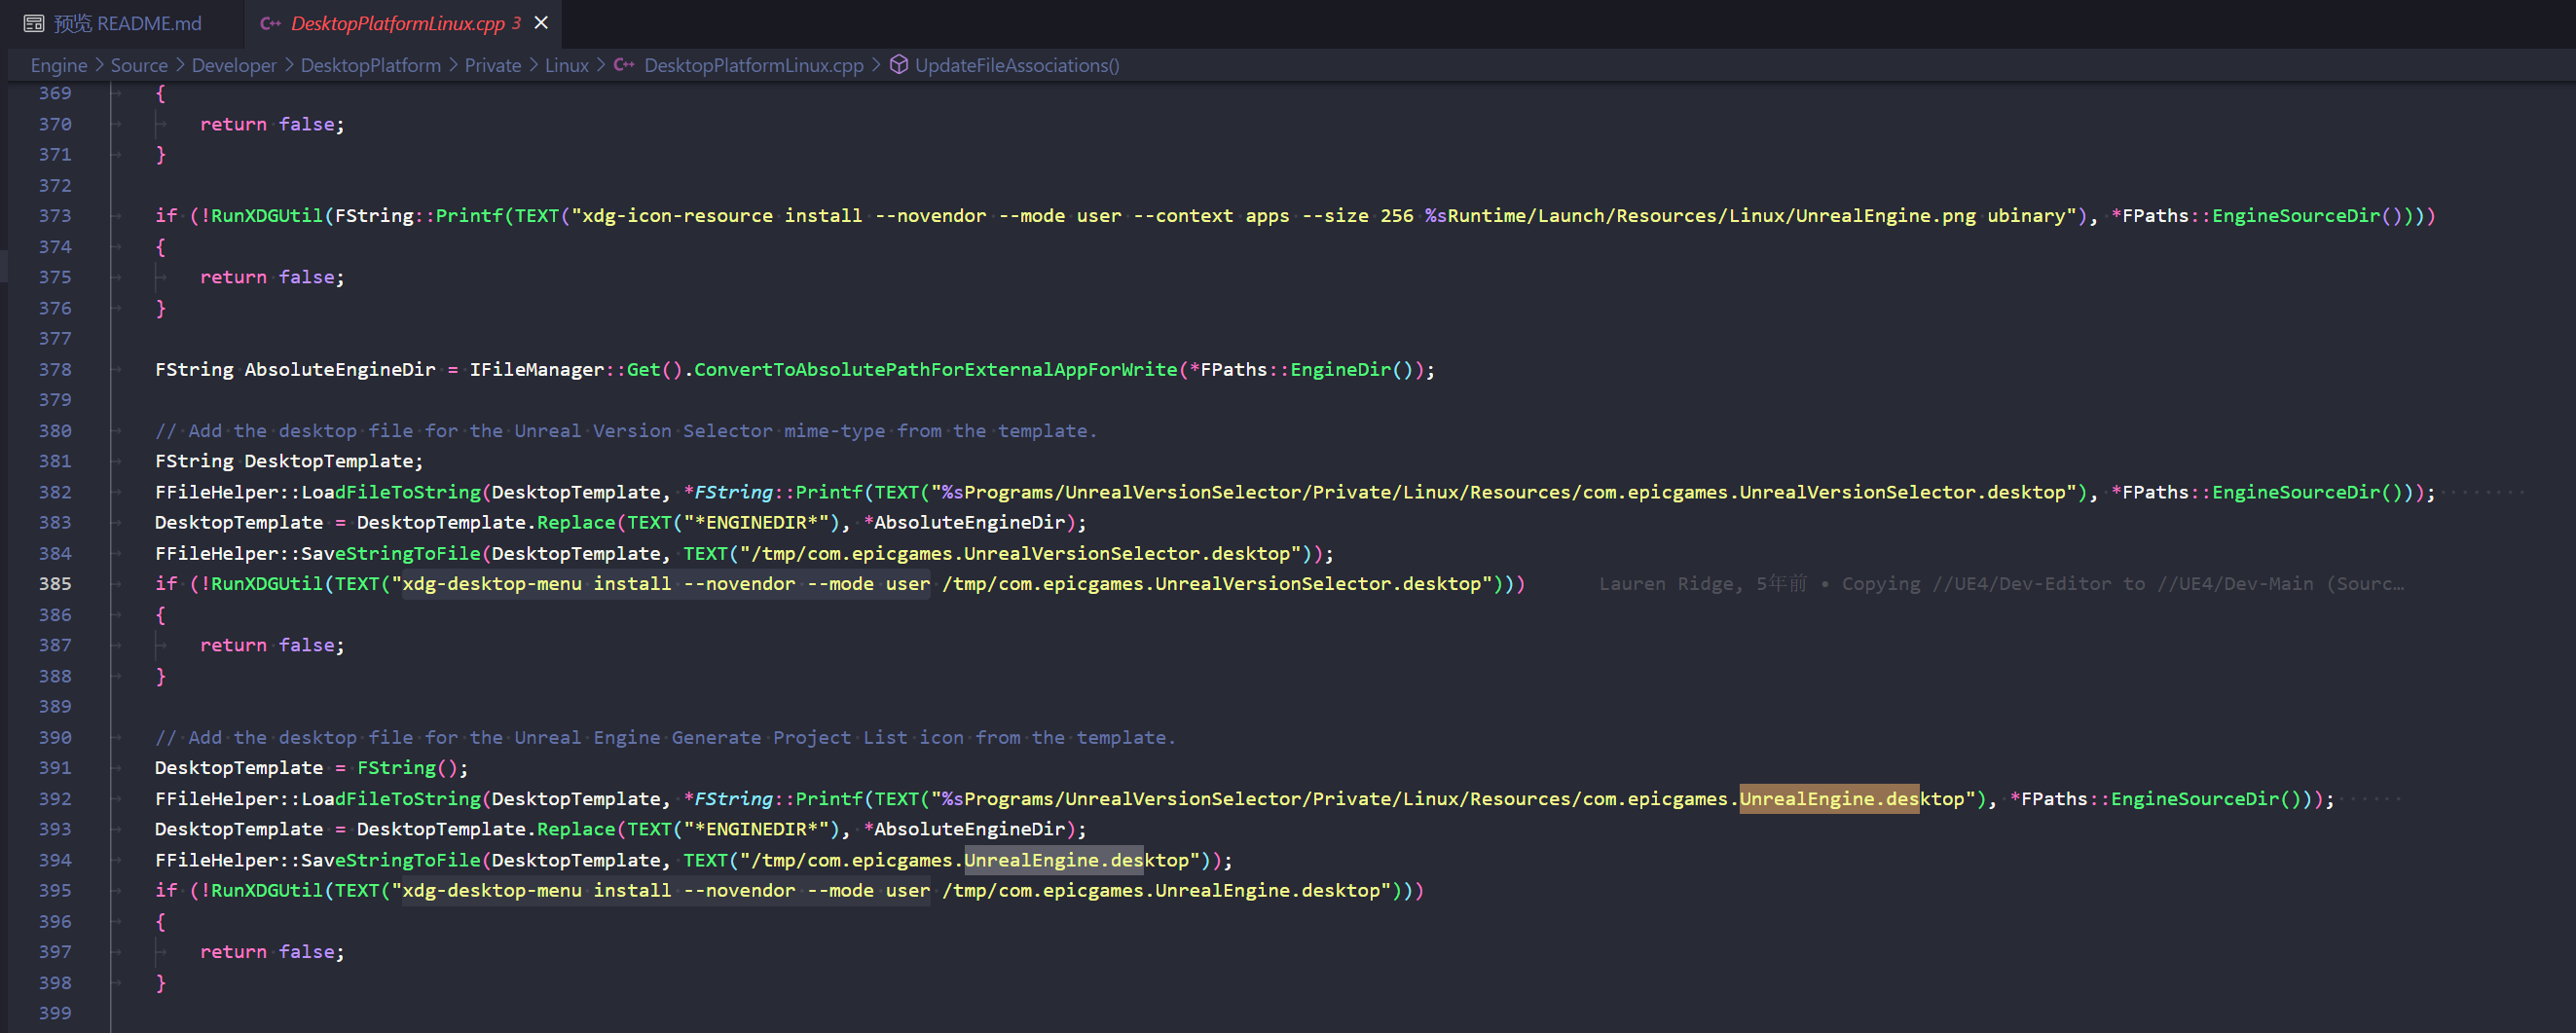The width and height of the screenshot is (2576, 1033).
Task: Click line number 392 in the gutter
Action: point(55,798)
